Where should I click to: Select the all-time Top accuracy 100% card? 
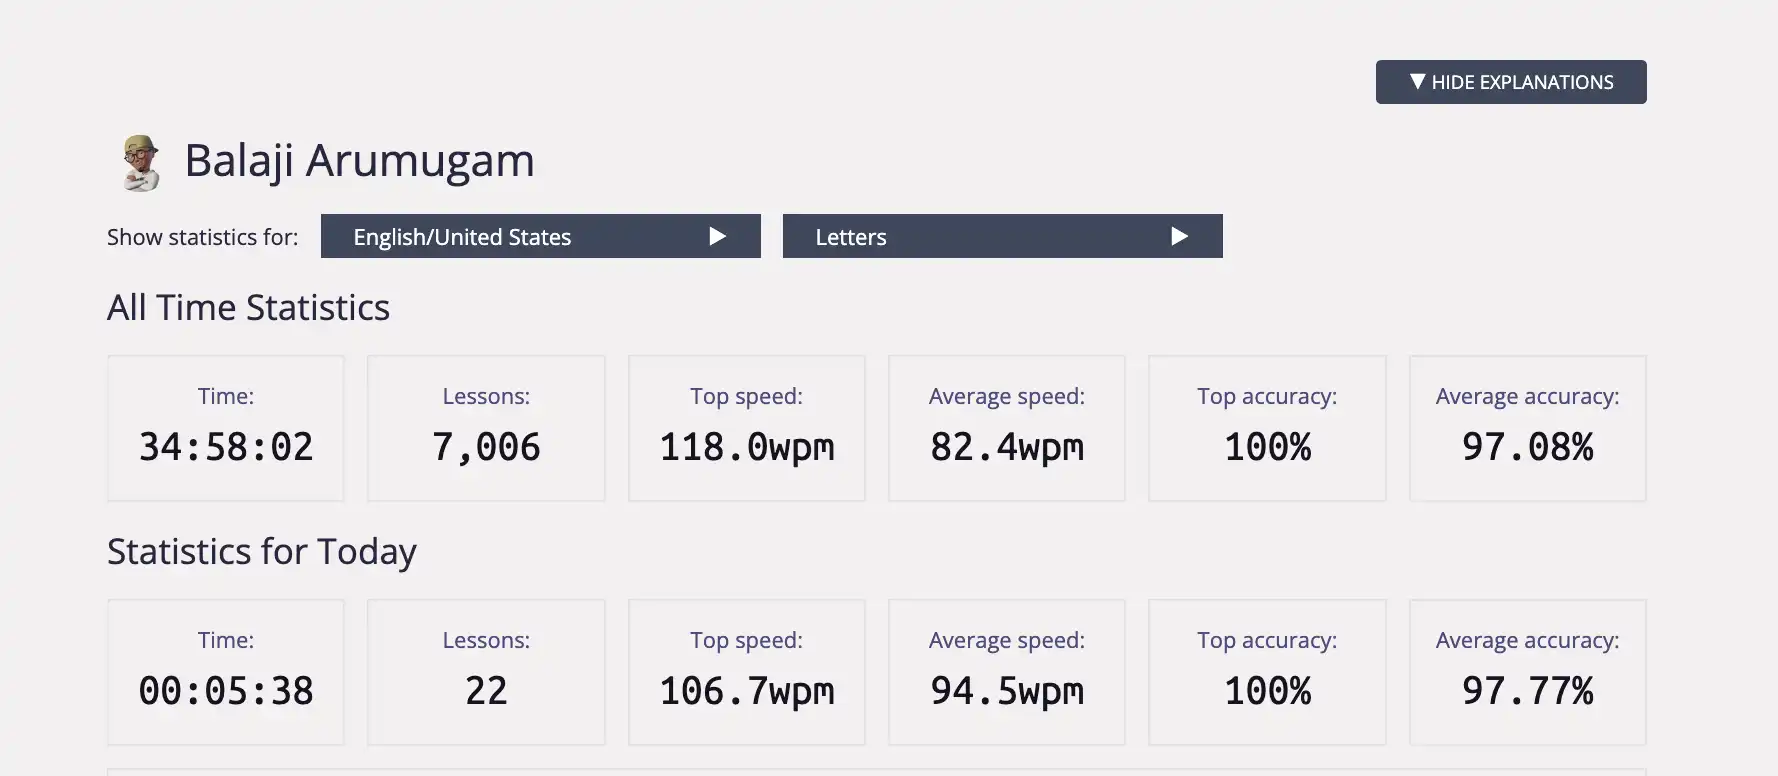pos(1267,428)
